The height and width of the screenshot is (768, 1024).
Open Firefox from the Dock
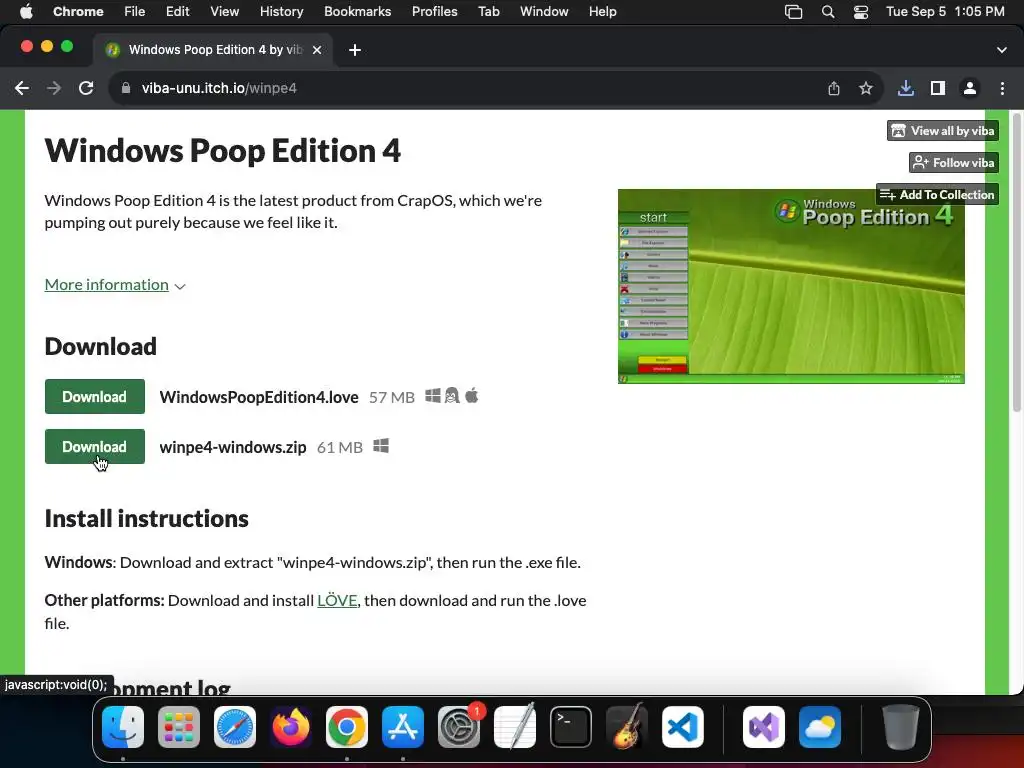tap(291, 727)
